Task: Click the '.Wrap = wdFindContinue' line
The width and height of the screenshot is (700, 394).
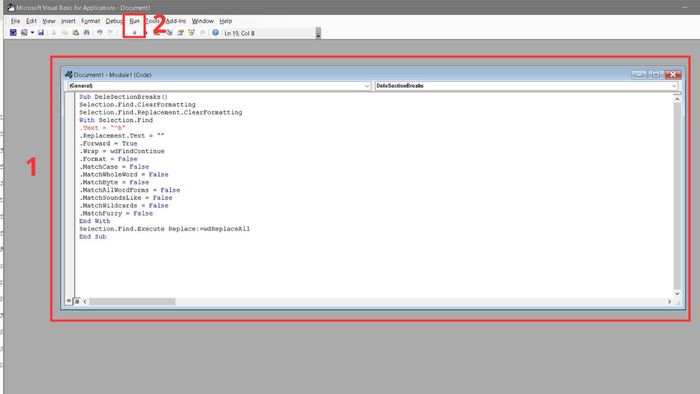Action: tap(122, 151)
